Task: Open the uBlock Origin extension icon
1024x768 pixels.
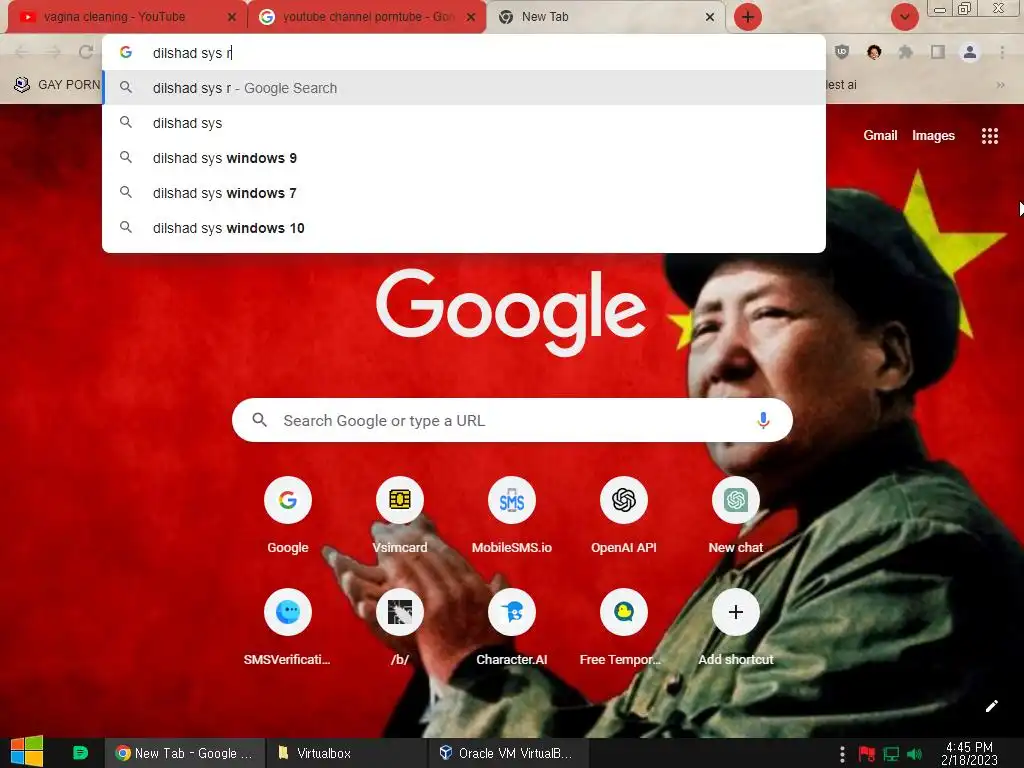Action: [x=842, y=52]
